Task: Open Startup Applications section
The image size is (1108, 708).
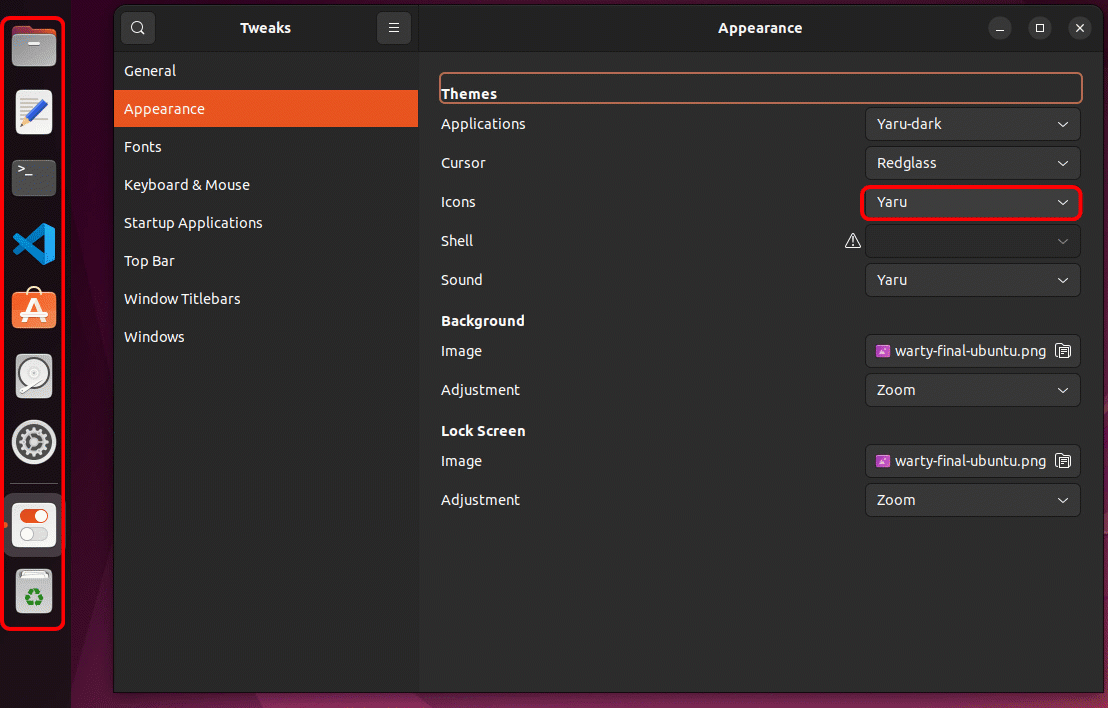Action: click(x=266, y=223)
